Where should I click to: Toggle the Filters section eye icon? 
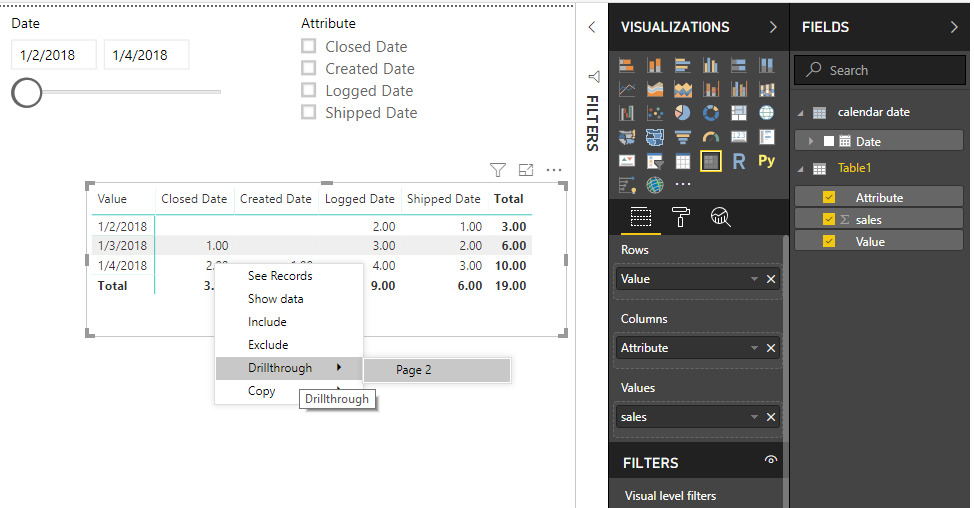click(x=771, y=460)
